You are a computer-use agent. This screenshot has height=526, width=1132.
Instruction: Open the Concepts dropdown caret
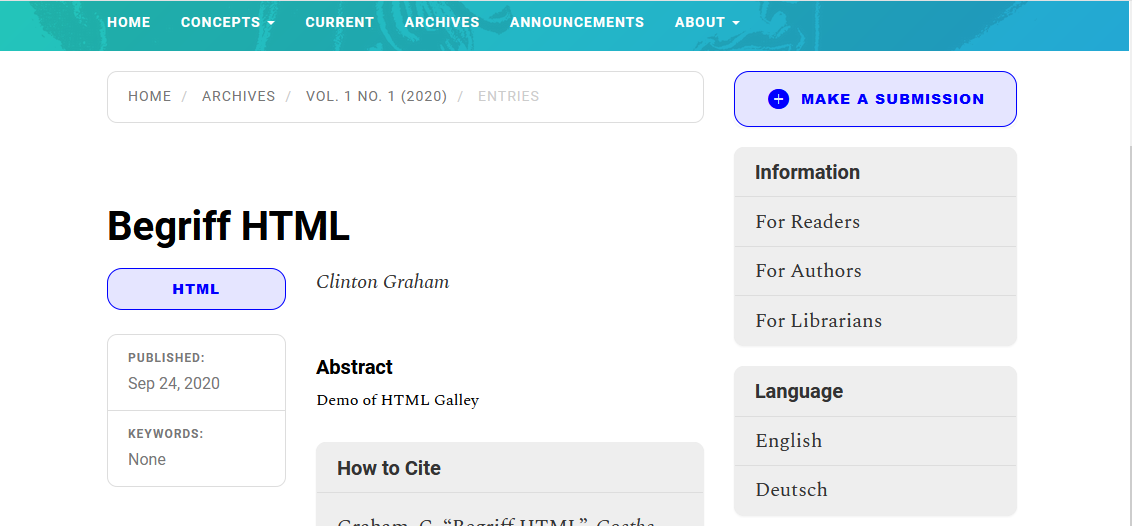271,23
